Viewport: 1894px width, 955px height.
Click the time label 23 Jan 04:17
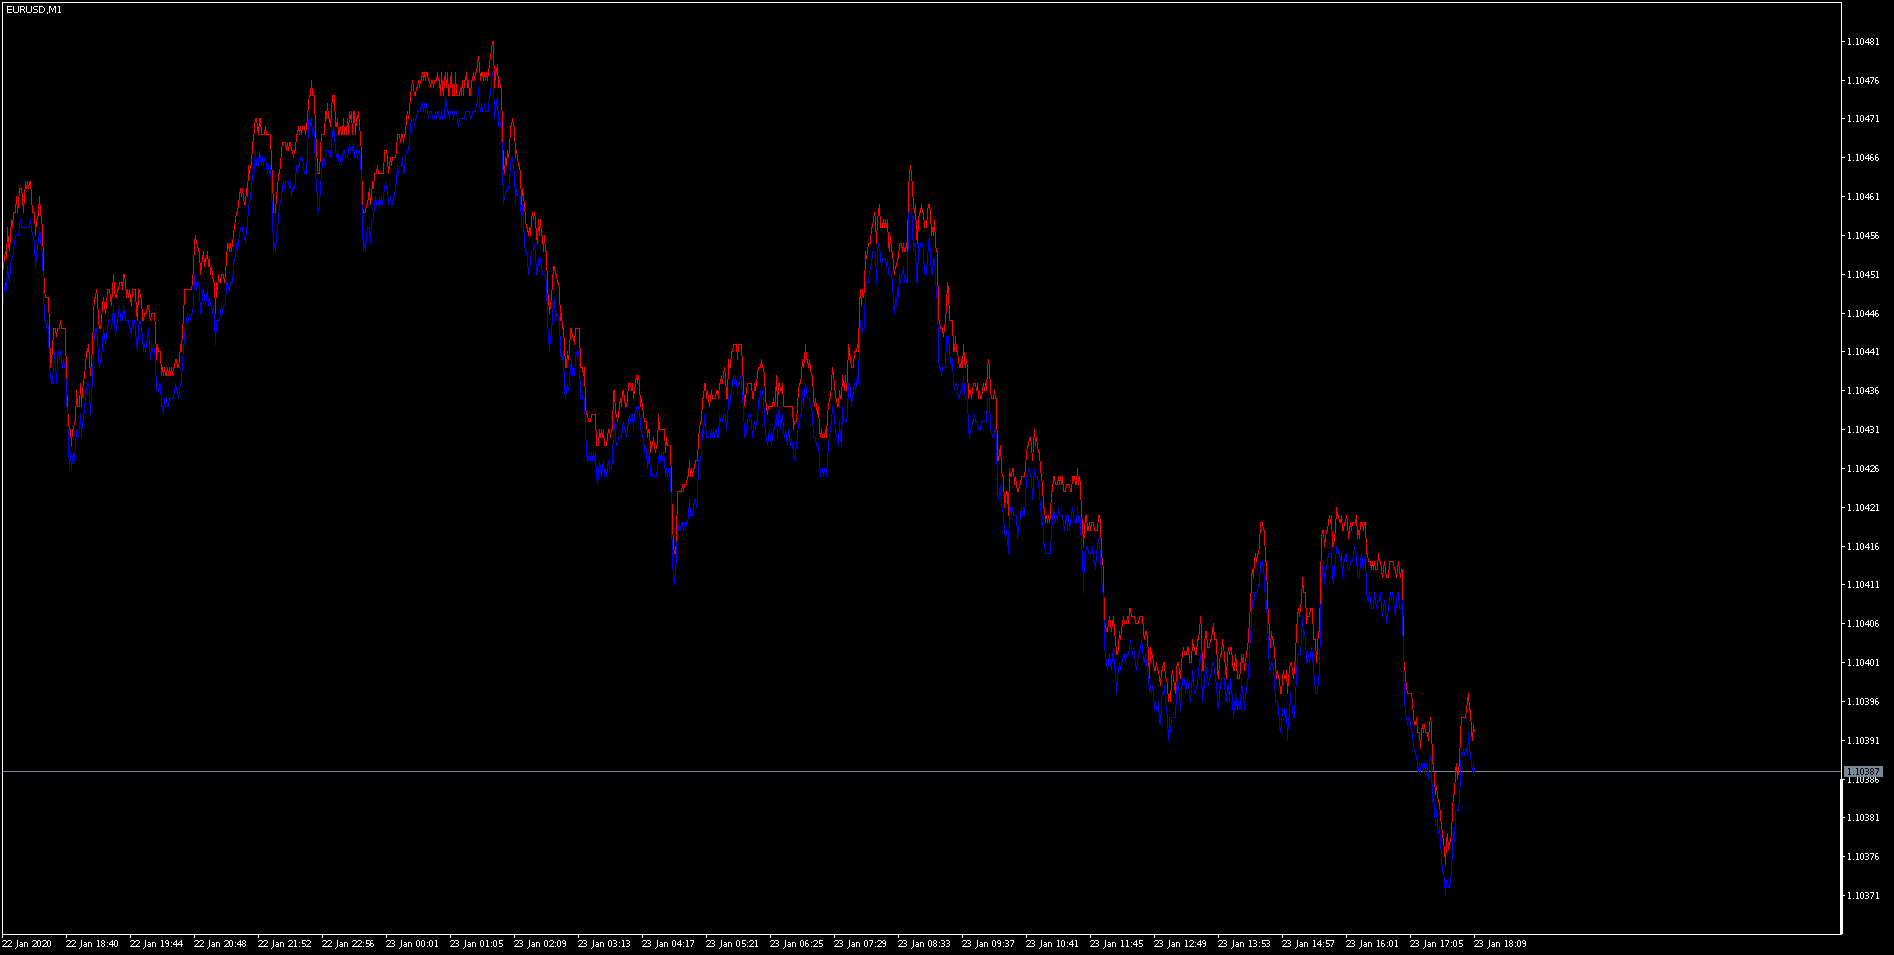(x=668, y=944)
